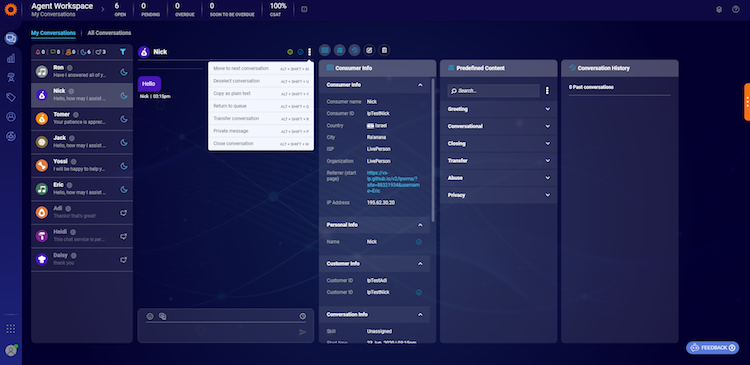750x365 pixels.
Task: Collapse the Personal Info section
Action: 420,225
